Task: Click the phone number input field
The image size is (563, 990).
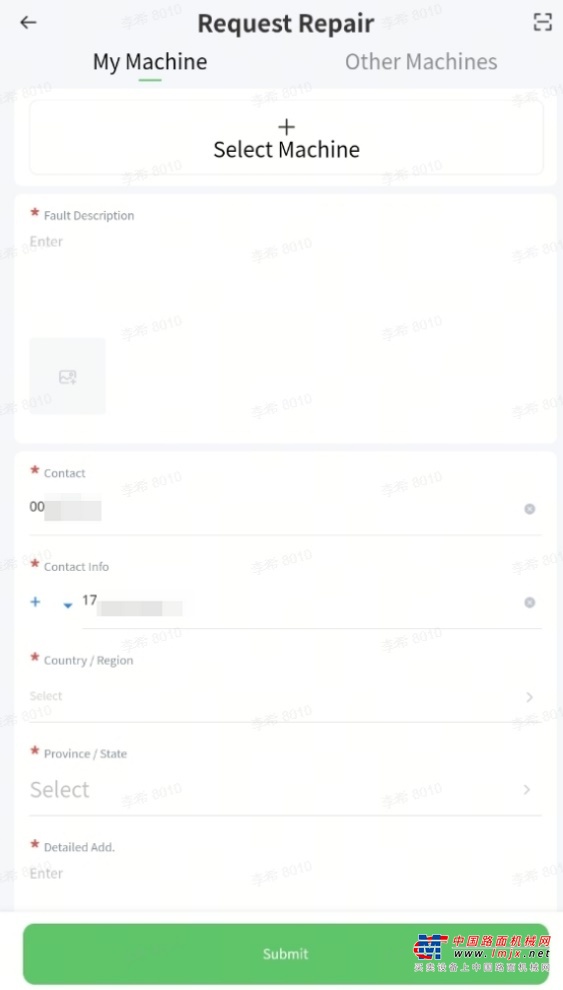Action: [x=302, y=602]
